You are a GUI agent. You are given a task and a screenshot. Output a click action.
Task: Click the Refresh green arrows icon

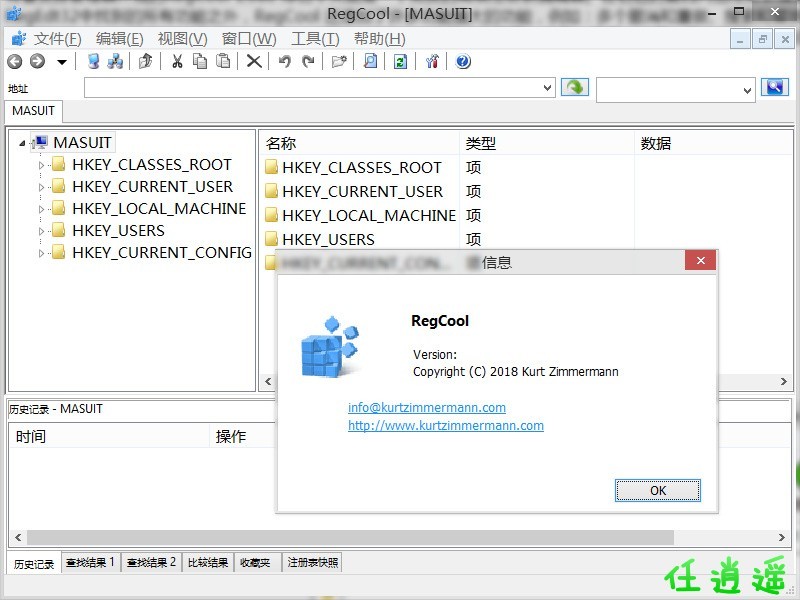click(401, 62)
